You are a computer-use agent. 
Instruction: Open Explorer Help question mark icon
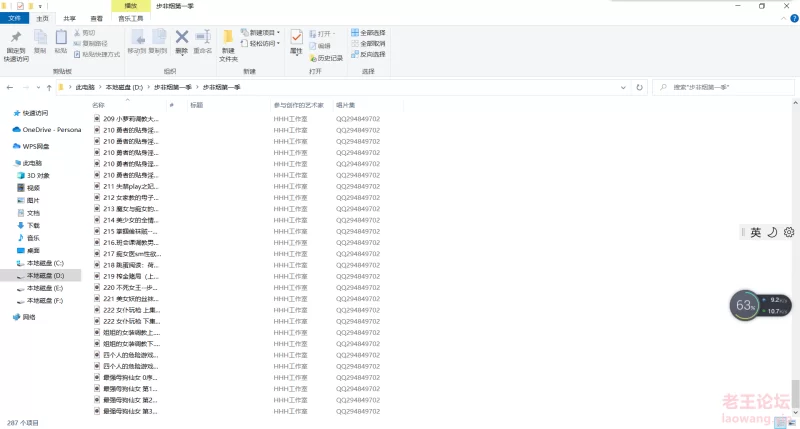[x=794, y=18]
